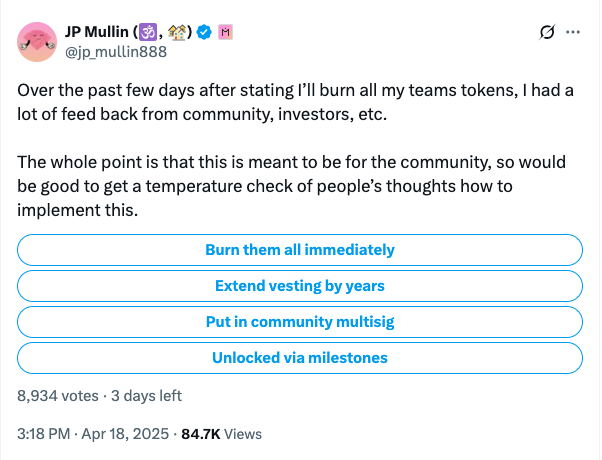Open the 3:18 PM Apr 18 timestamp

pyautogui.click(x=91, y=434)
